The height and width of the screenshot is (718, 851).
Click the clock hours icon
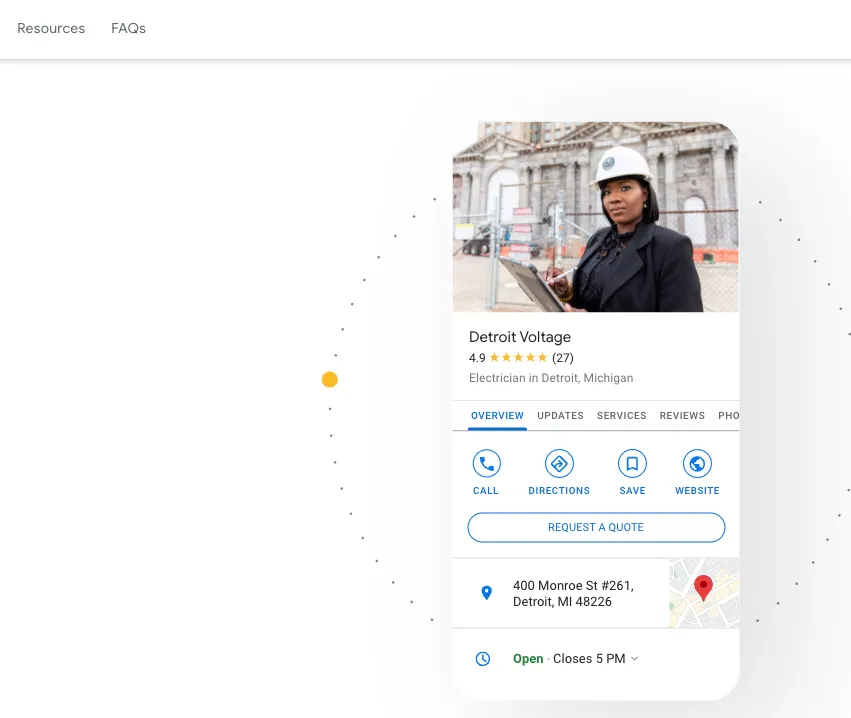point(482,659)
